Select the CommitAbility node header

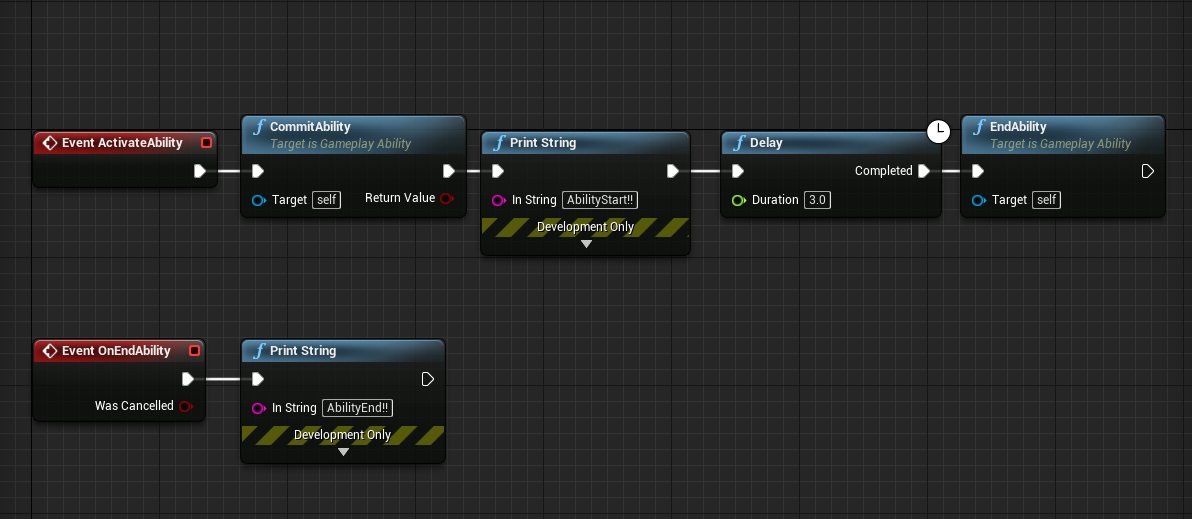353,134
